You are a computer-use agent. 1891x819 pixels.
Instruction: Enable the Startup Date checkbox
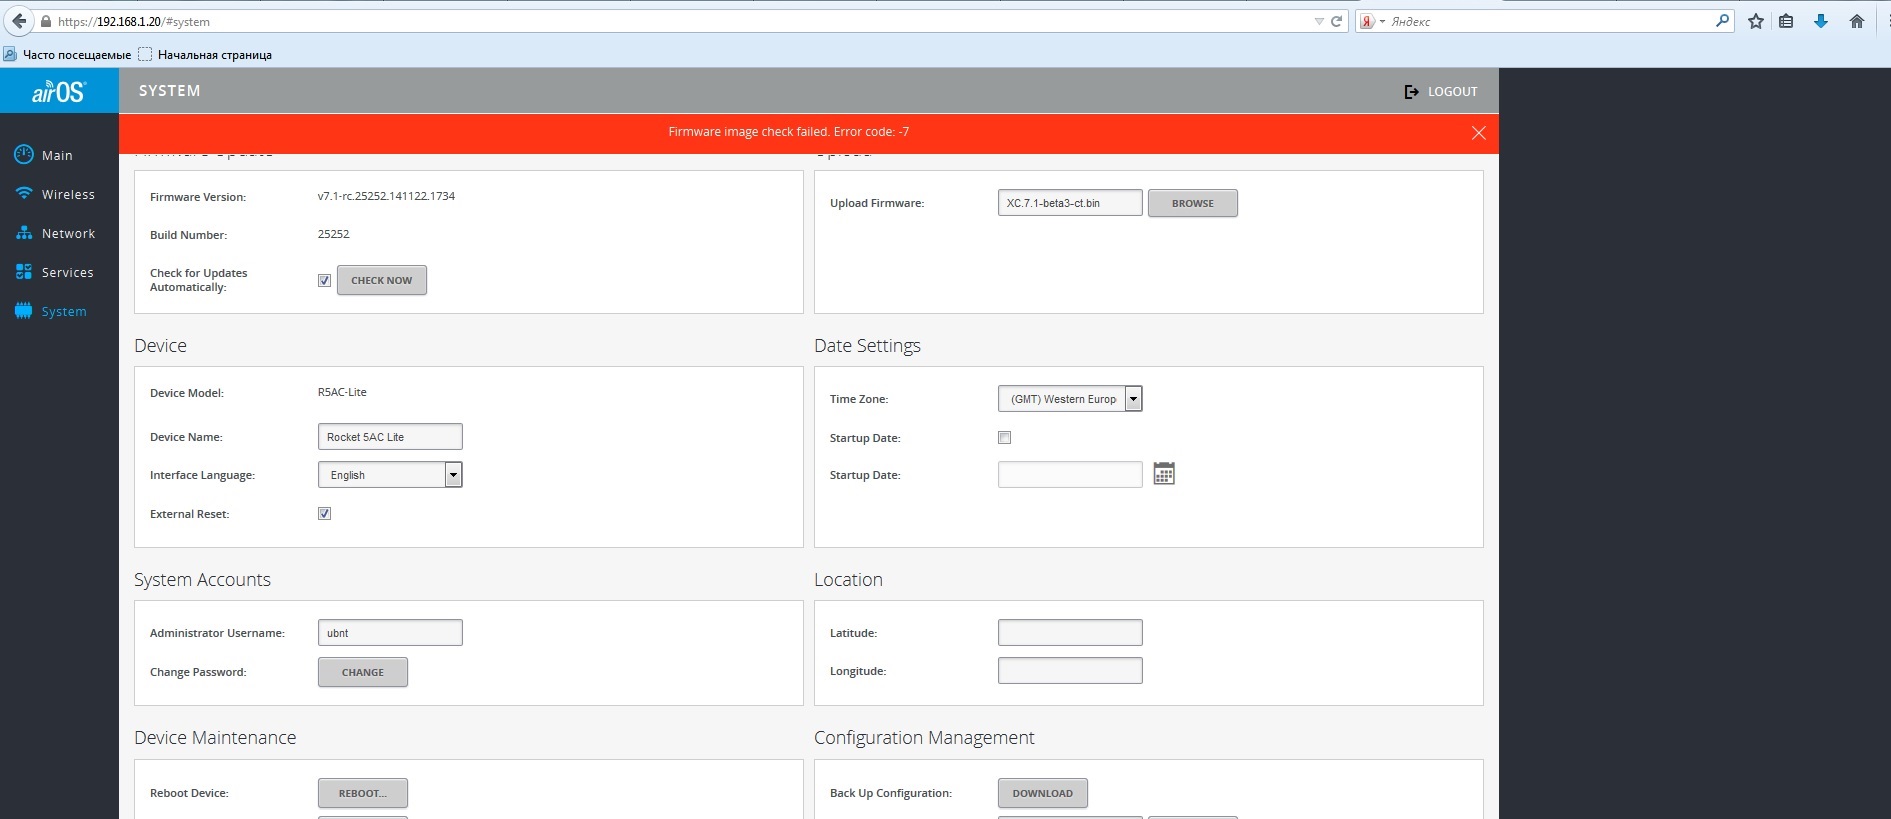point(1004,438)
